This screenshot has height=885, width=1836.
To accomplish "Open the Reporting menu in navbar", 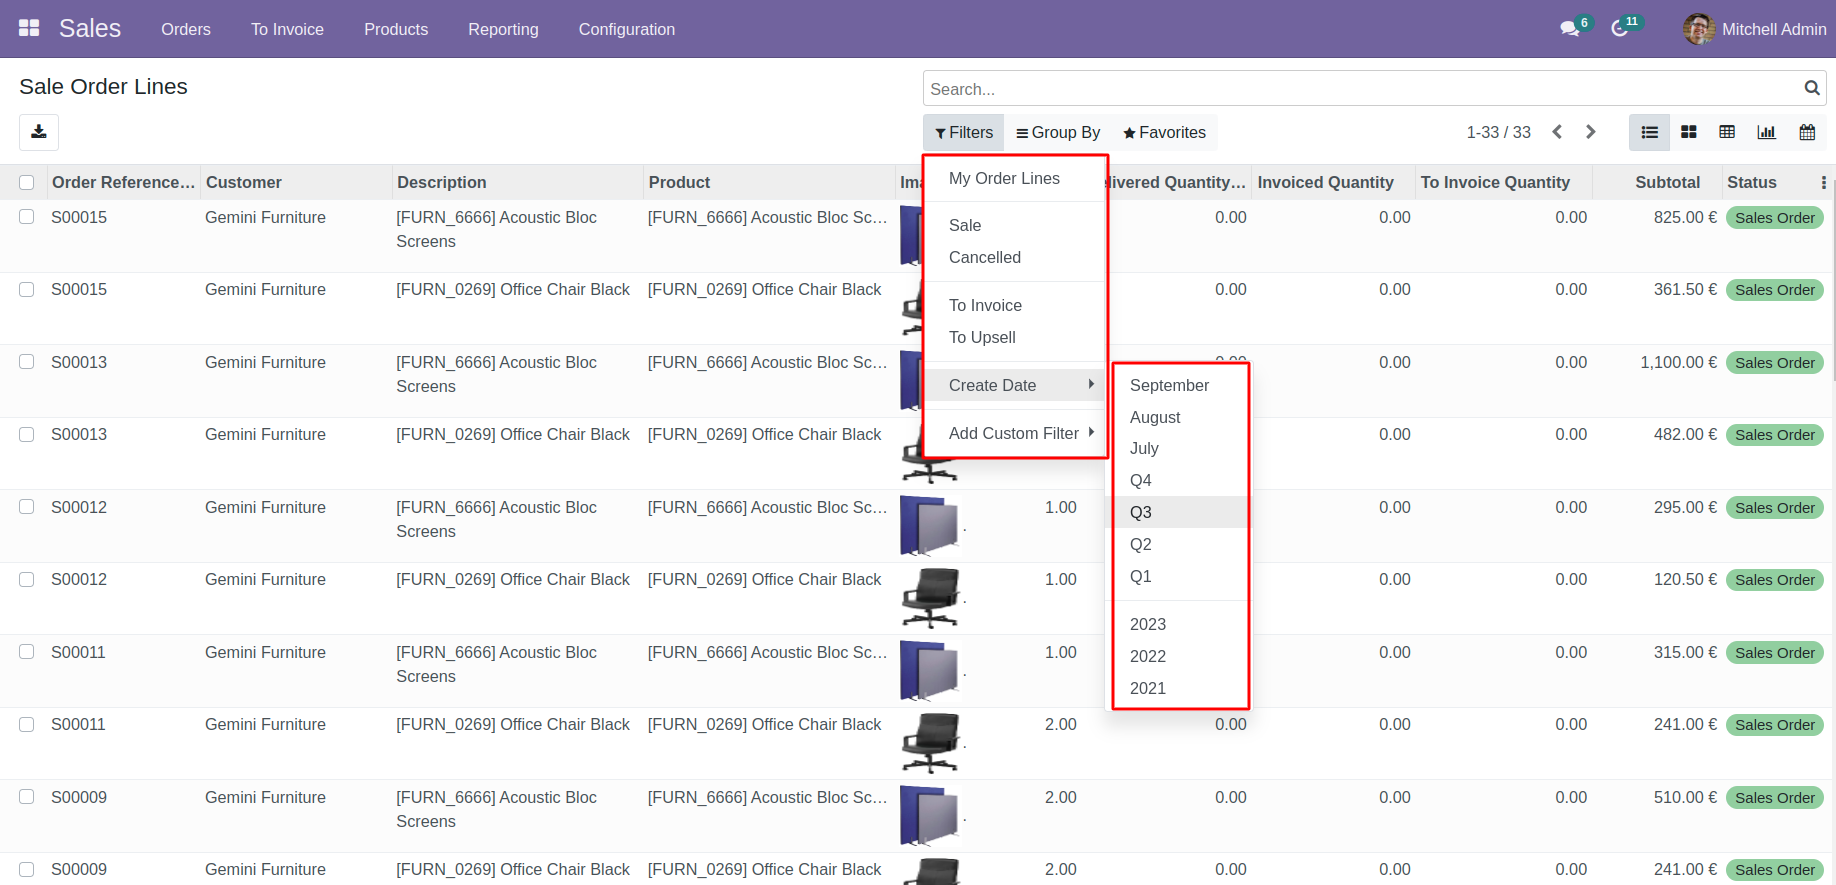I will [503, 29].
